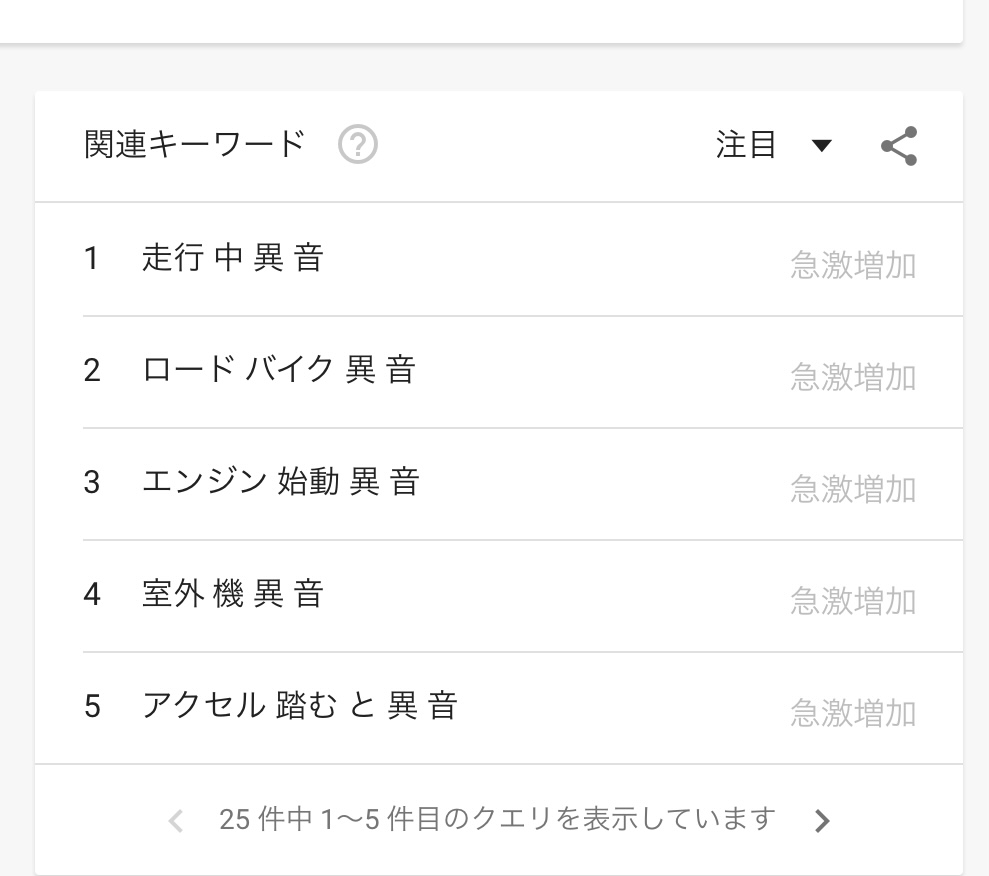Click 急激増加 label for アクセル 踏む row
This screenshot has height=876, width=989.
(853, 713)
